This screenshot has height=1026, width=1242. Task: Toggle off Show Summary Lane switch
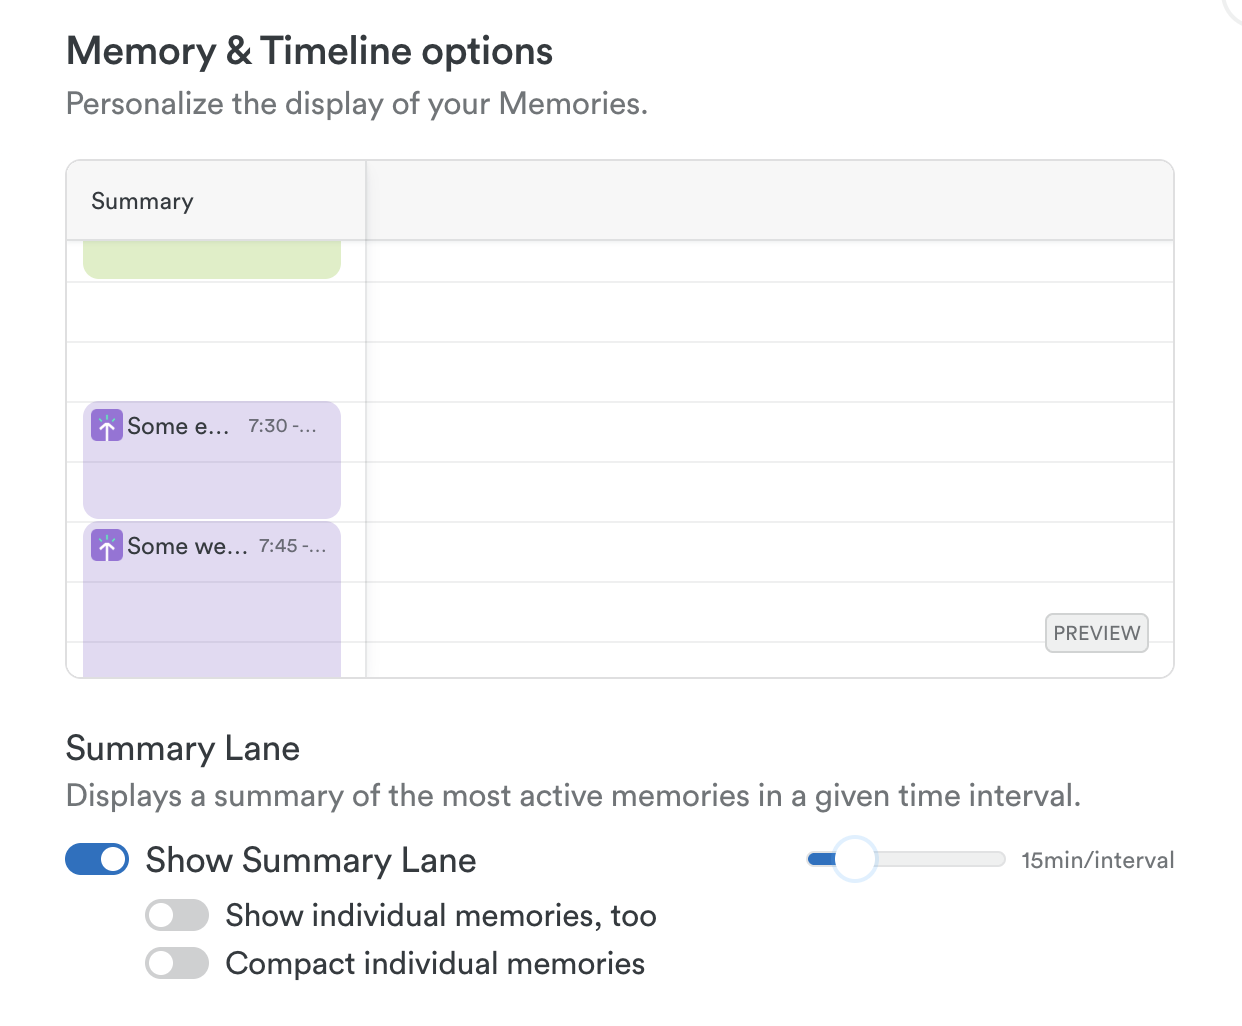pyautogui.click(x=97, y=859)
